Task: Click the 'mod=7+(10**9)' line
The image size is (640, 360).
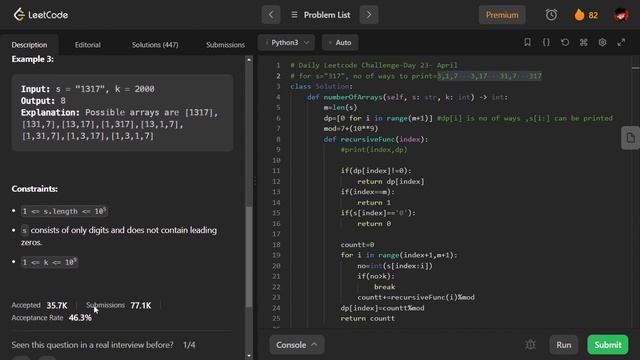Action: 351,129
